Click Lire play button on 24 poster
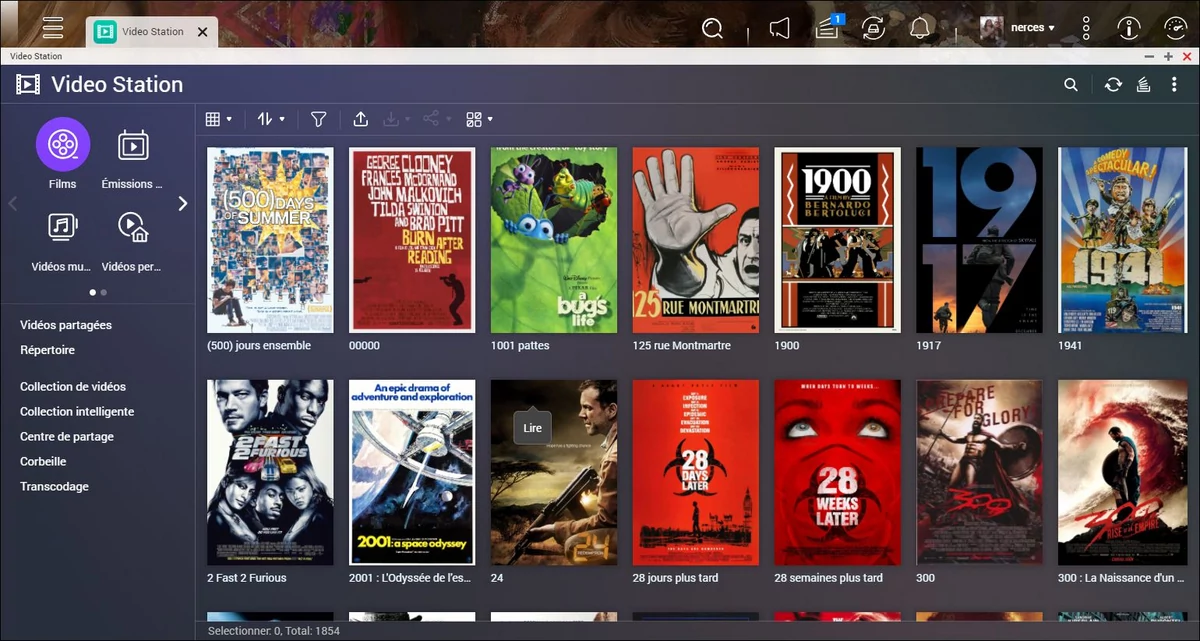The image size is (1200, 641). [x=532, y=428]
